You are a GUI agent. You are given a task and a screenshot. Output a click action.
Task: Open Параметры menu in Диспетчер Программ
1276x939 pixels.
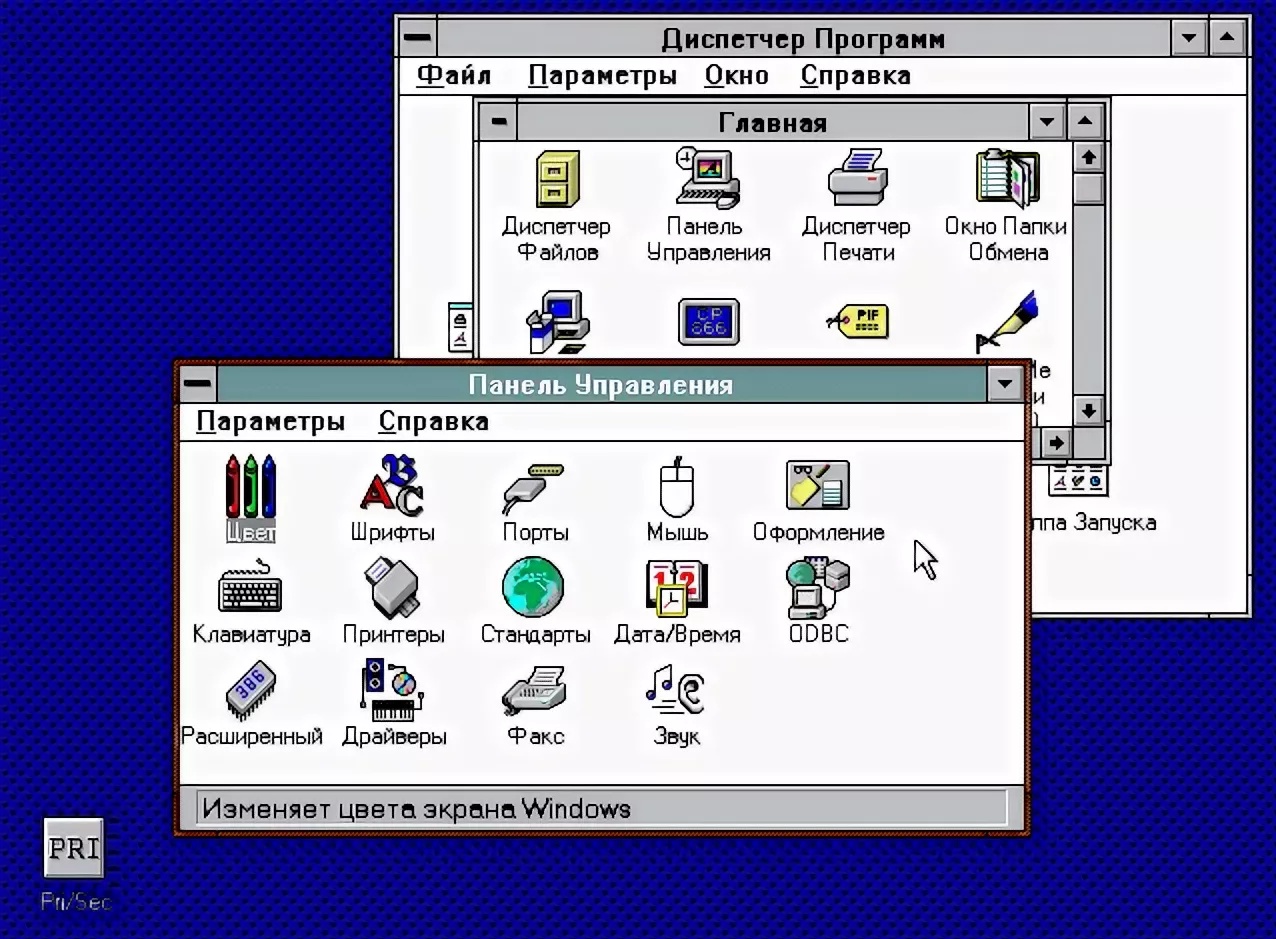pos(602,75)
